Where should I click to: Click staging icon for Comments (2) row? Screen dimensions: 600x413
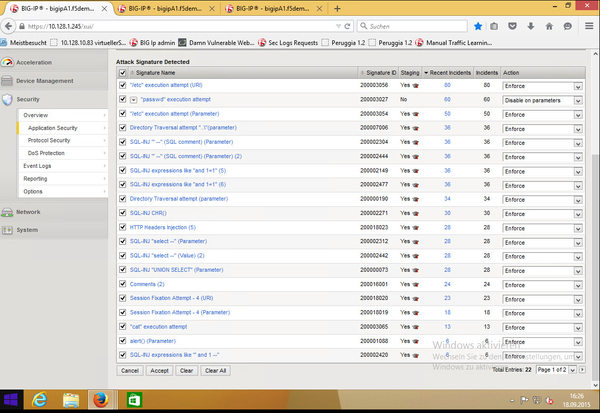coord(416,284)
